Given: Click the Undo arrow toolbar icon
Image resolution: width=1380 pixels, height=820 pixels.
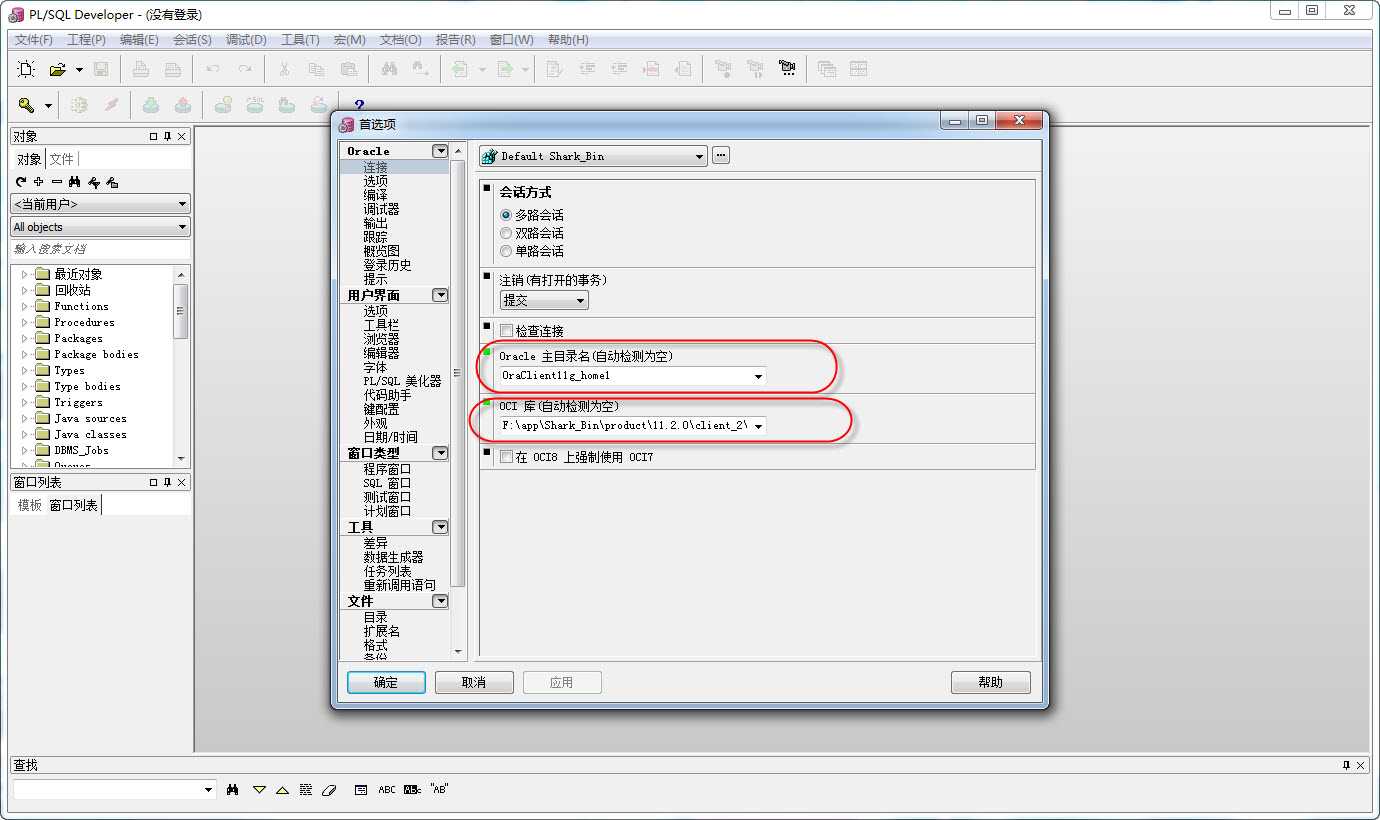Looking at the screenshot, I should [212, 69].
